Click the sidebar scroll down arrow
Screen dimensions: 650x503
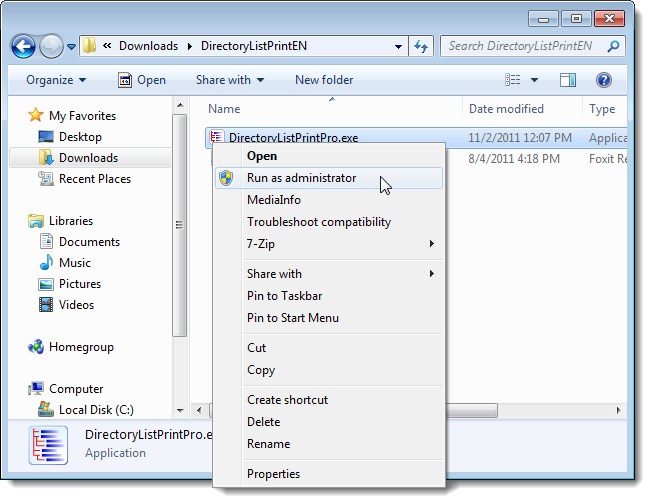pos(180,411)
